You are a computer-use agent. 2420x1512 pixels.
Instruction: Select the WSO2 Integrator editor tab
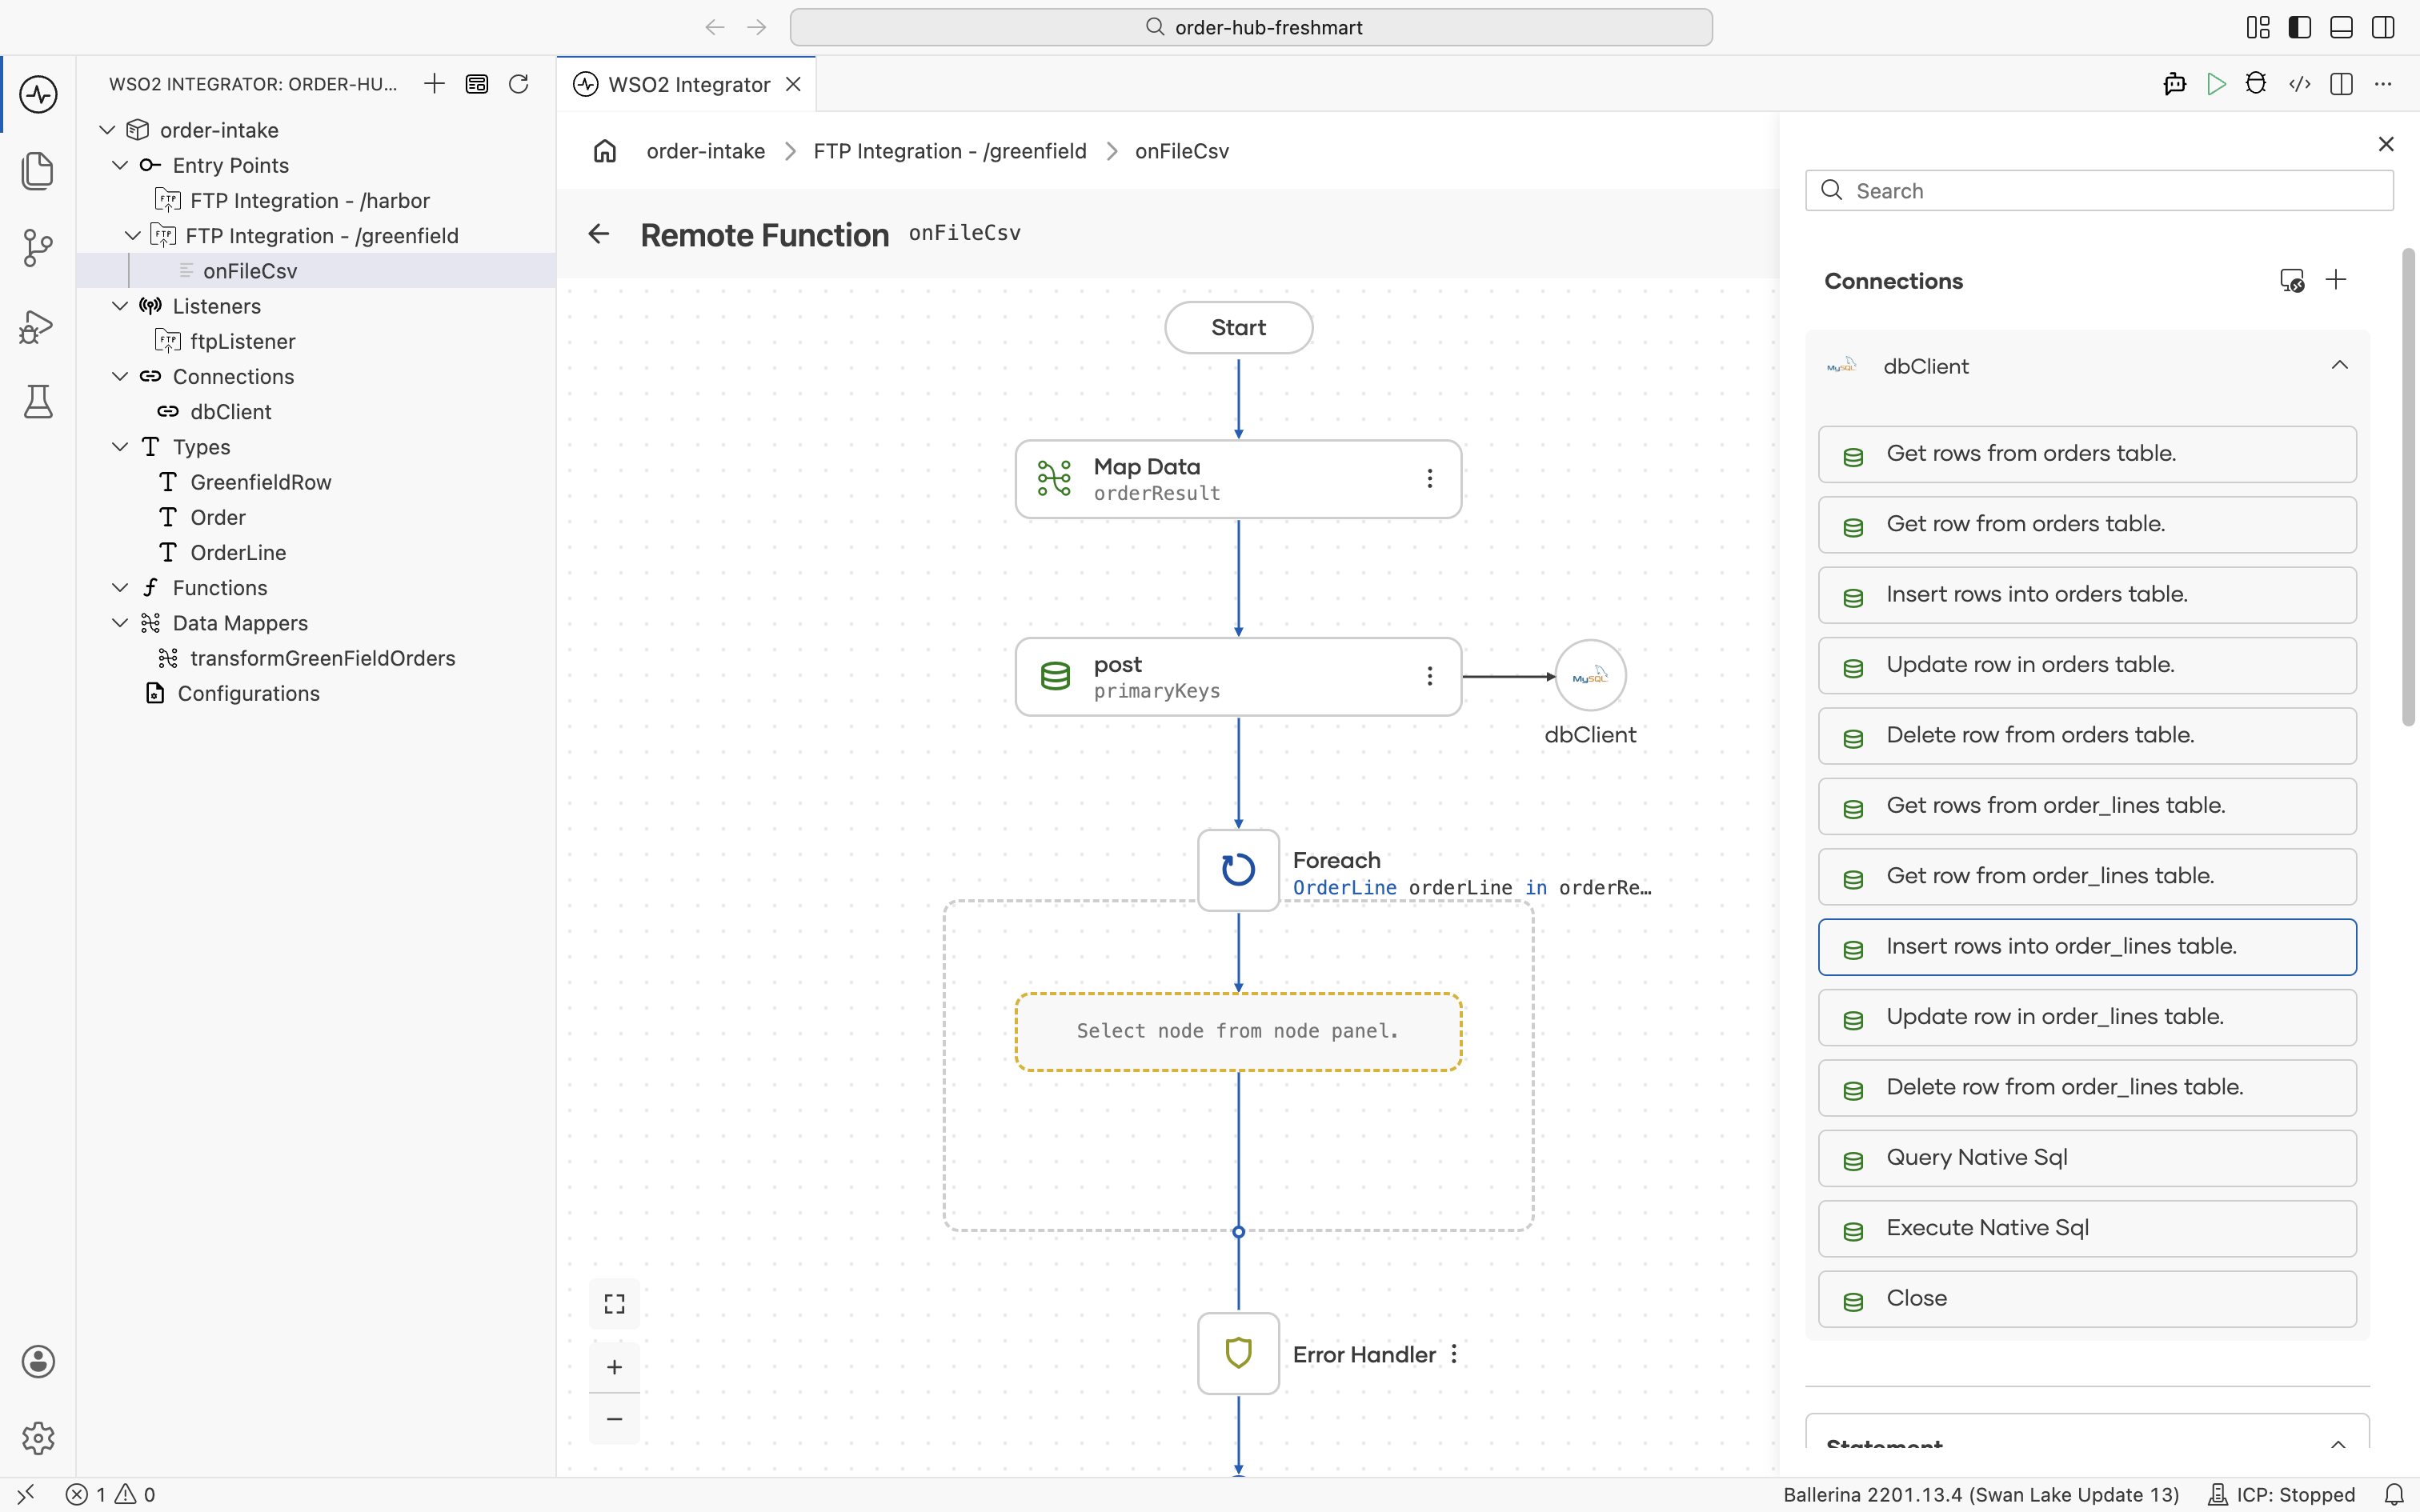[687, 84]
